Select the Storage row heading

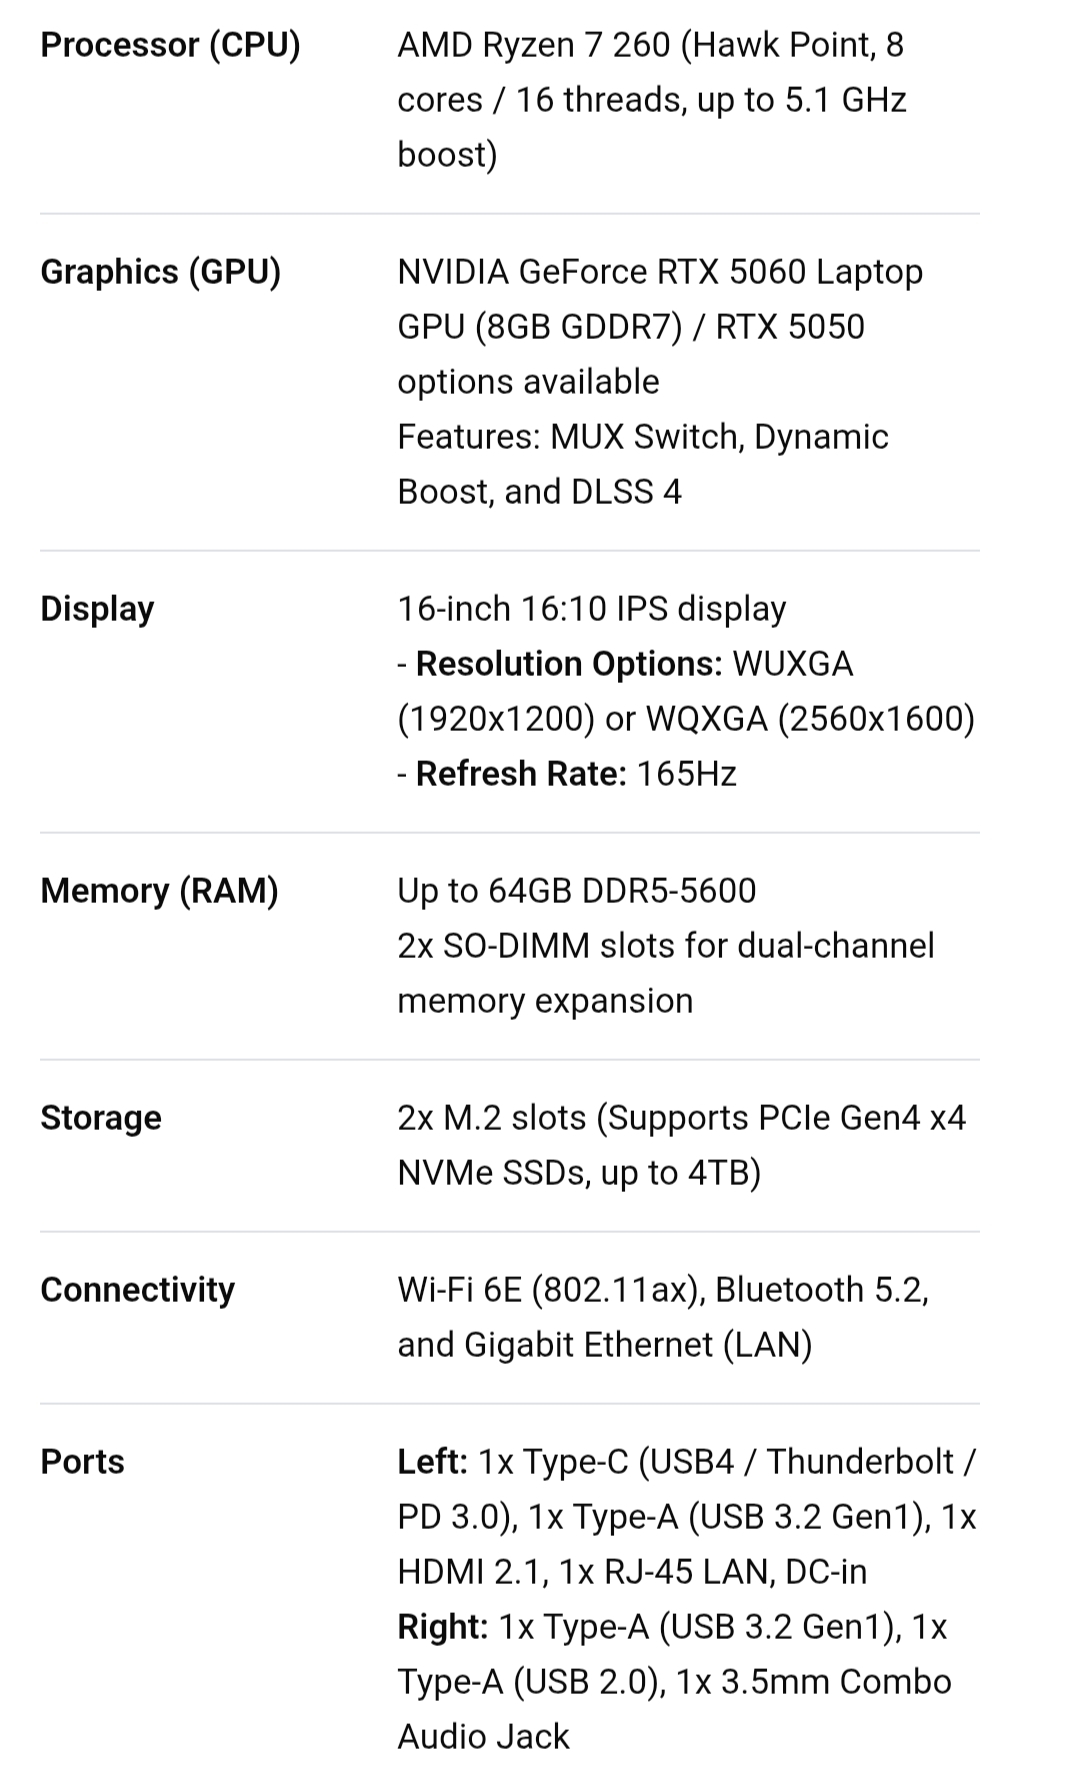point(100,1117)
